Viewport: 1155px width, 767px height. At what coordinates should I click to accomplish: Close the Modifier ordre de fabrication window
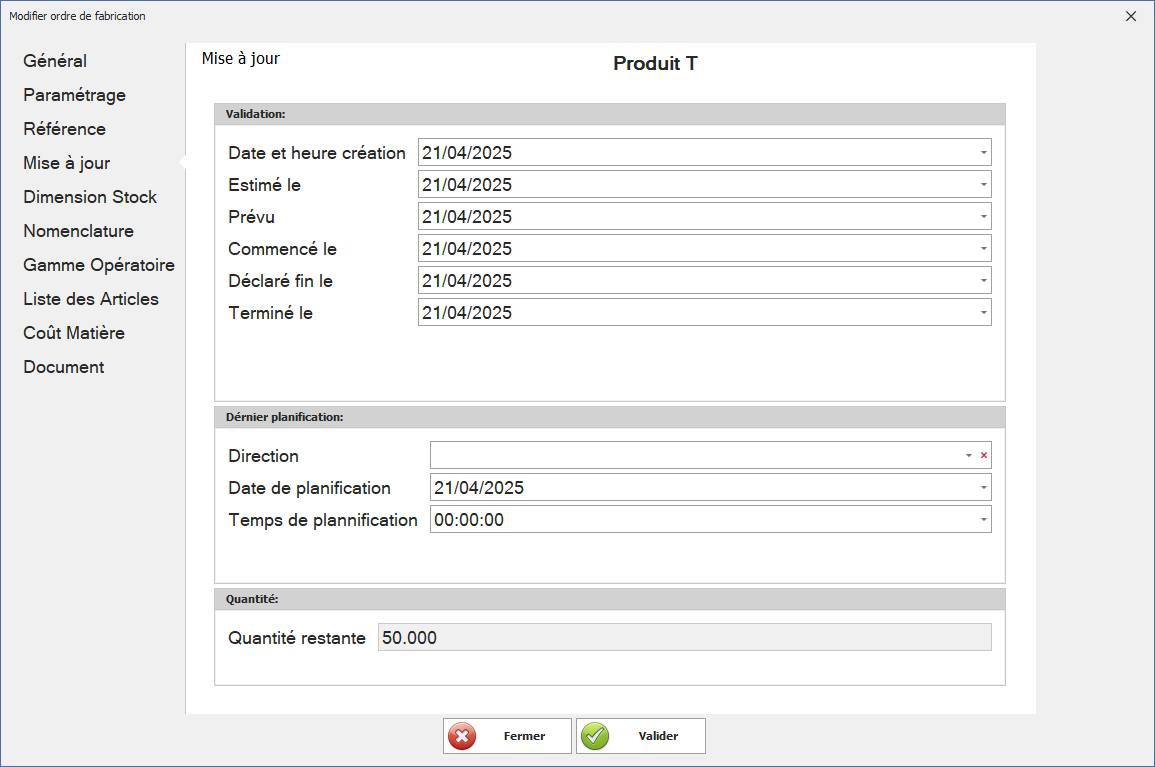click(x=1131, y=16)
